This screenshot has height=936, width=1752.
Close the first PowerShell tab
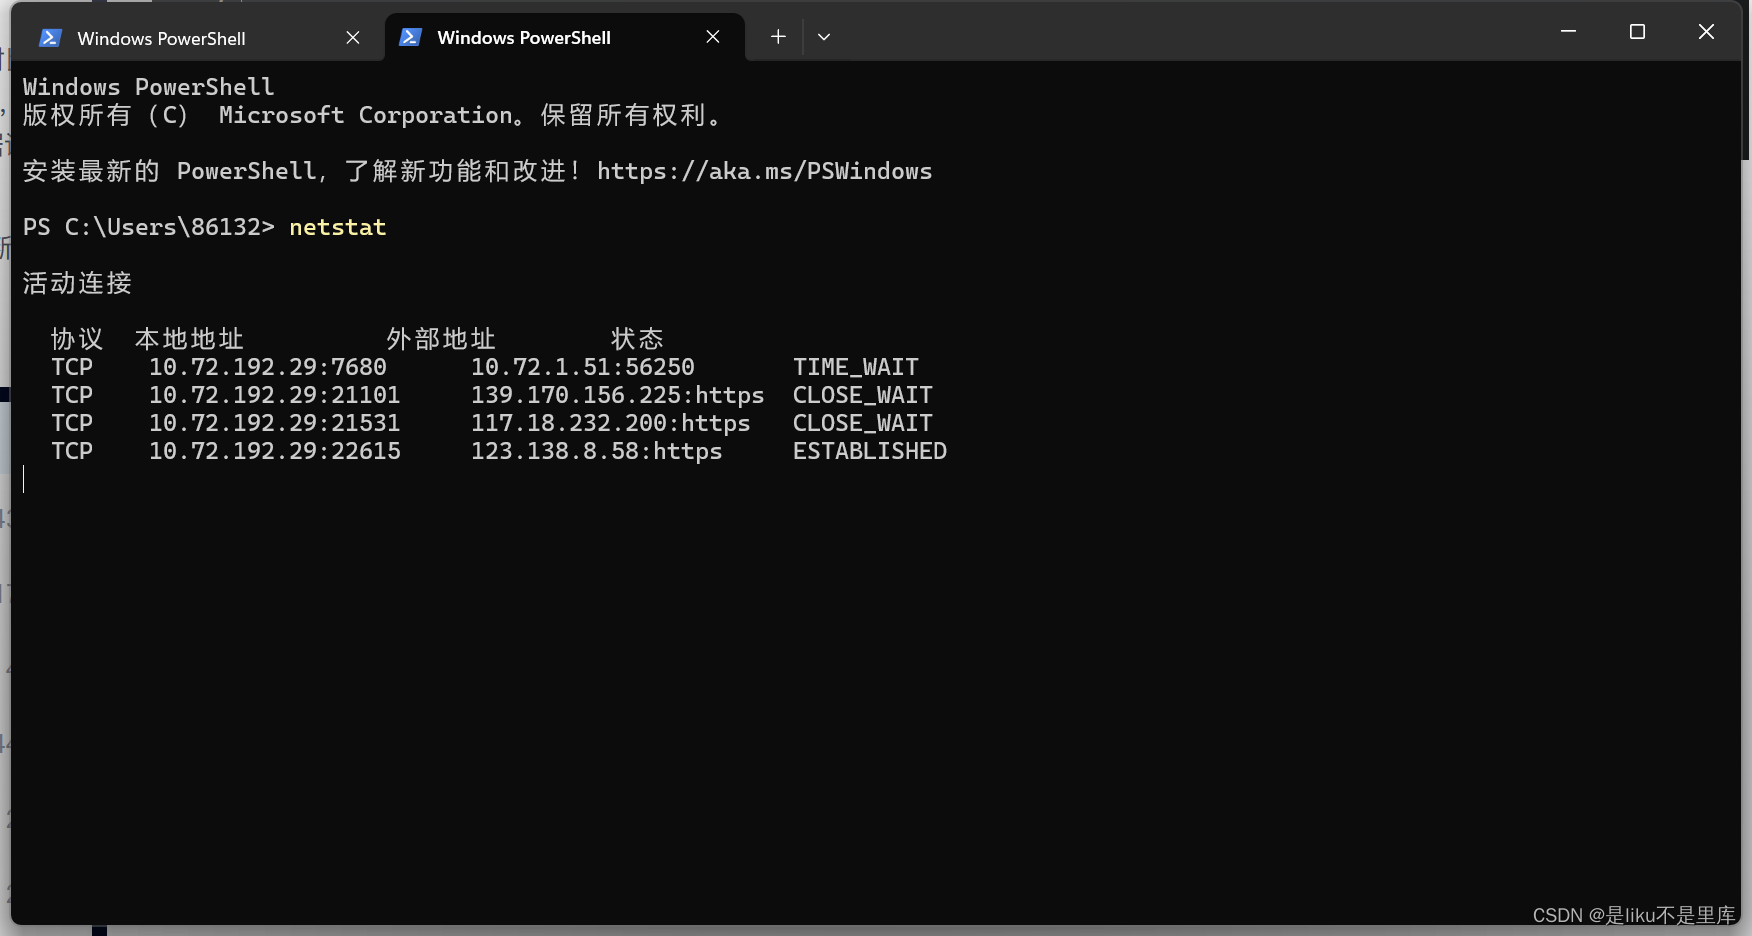click(x=353, y=38)
